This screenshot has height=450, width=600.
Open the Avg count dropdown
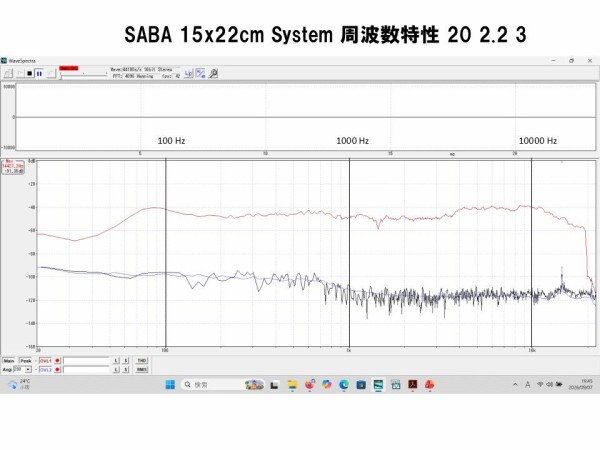(x=28, y=370)
